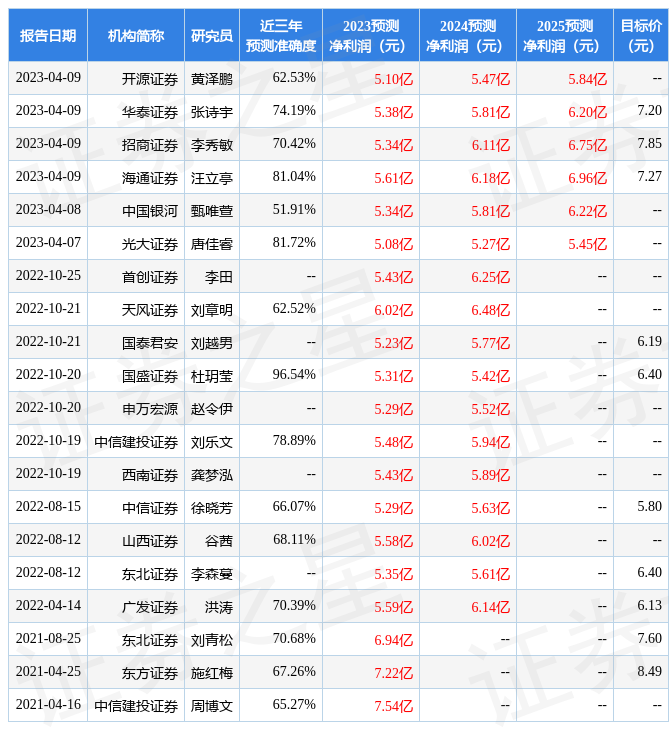Select accuracy value 74.19%
Viewport: 669px width, 730px height.
(294, 110)
